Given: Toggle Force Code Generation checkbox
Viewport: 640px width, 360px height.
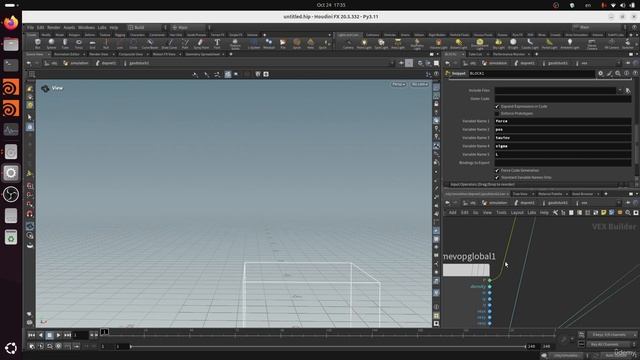Looking at the screenshot, I should (497, 171).
